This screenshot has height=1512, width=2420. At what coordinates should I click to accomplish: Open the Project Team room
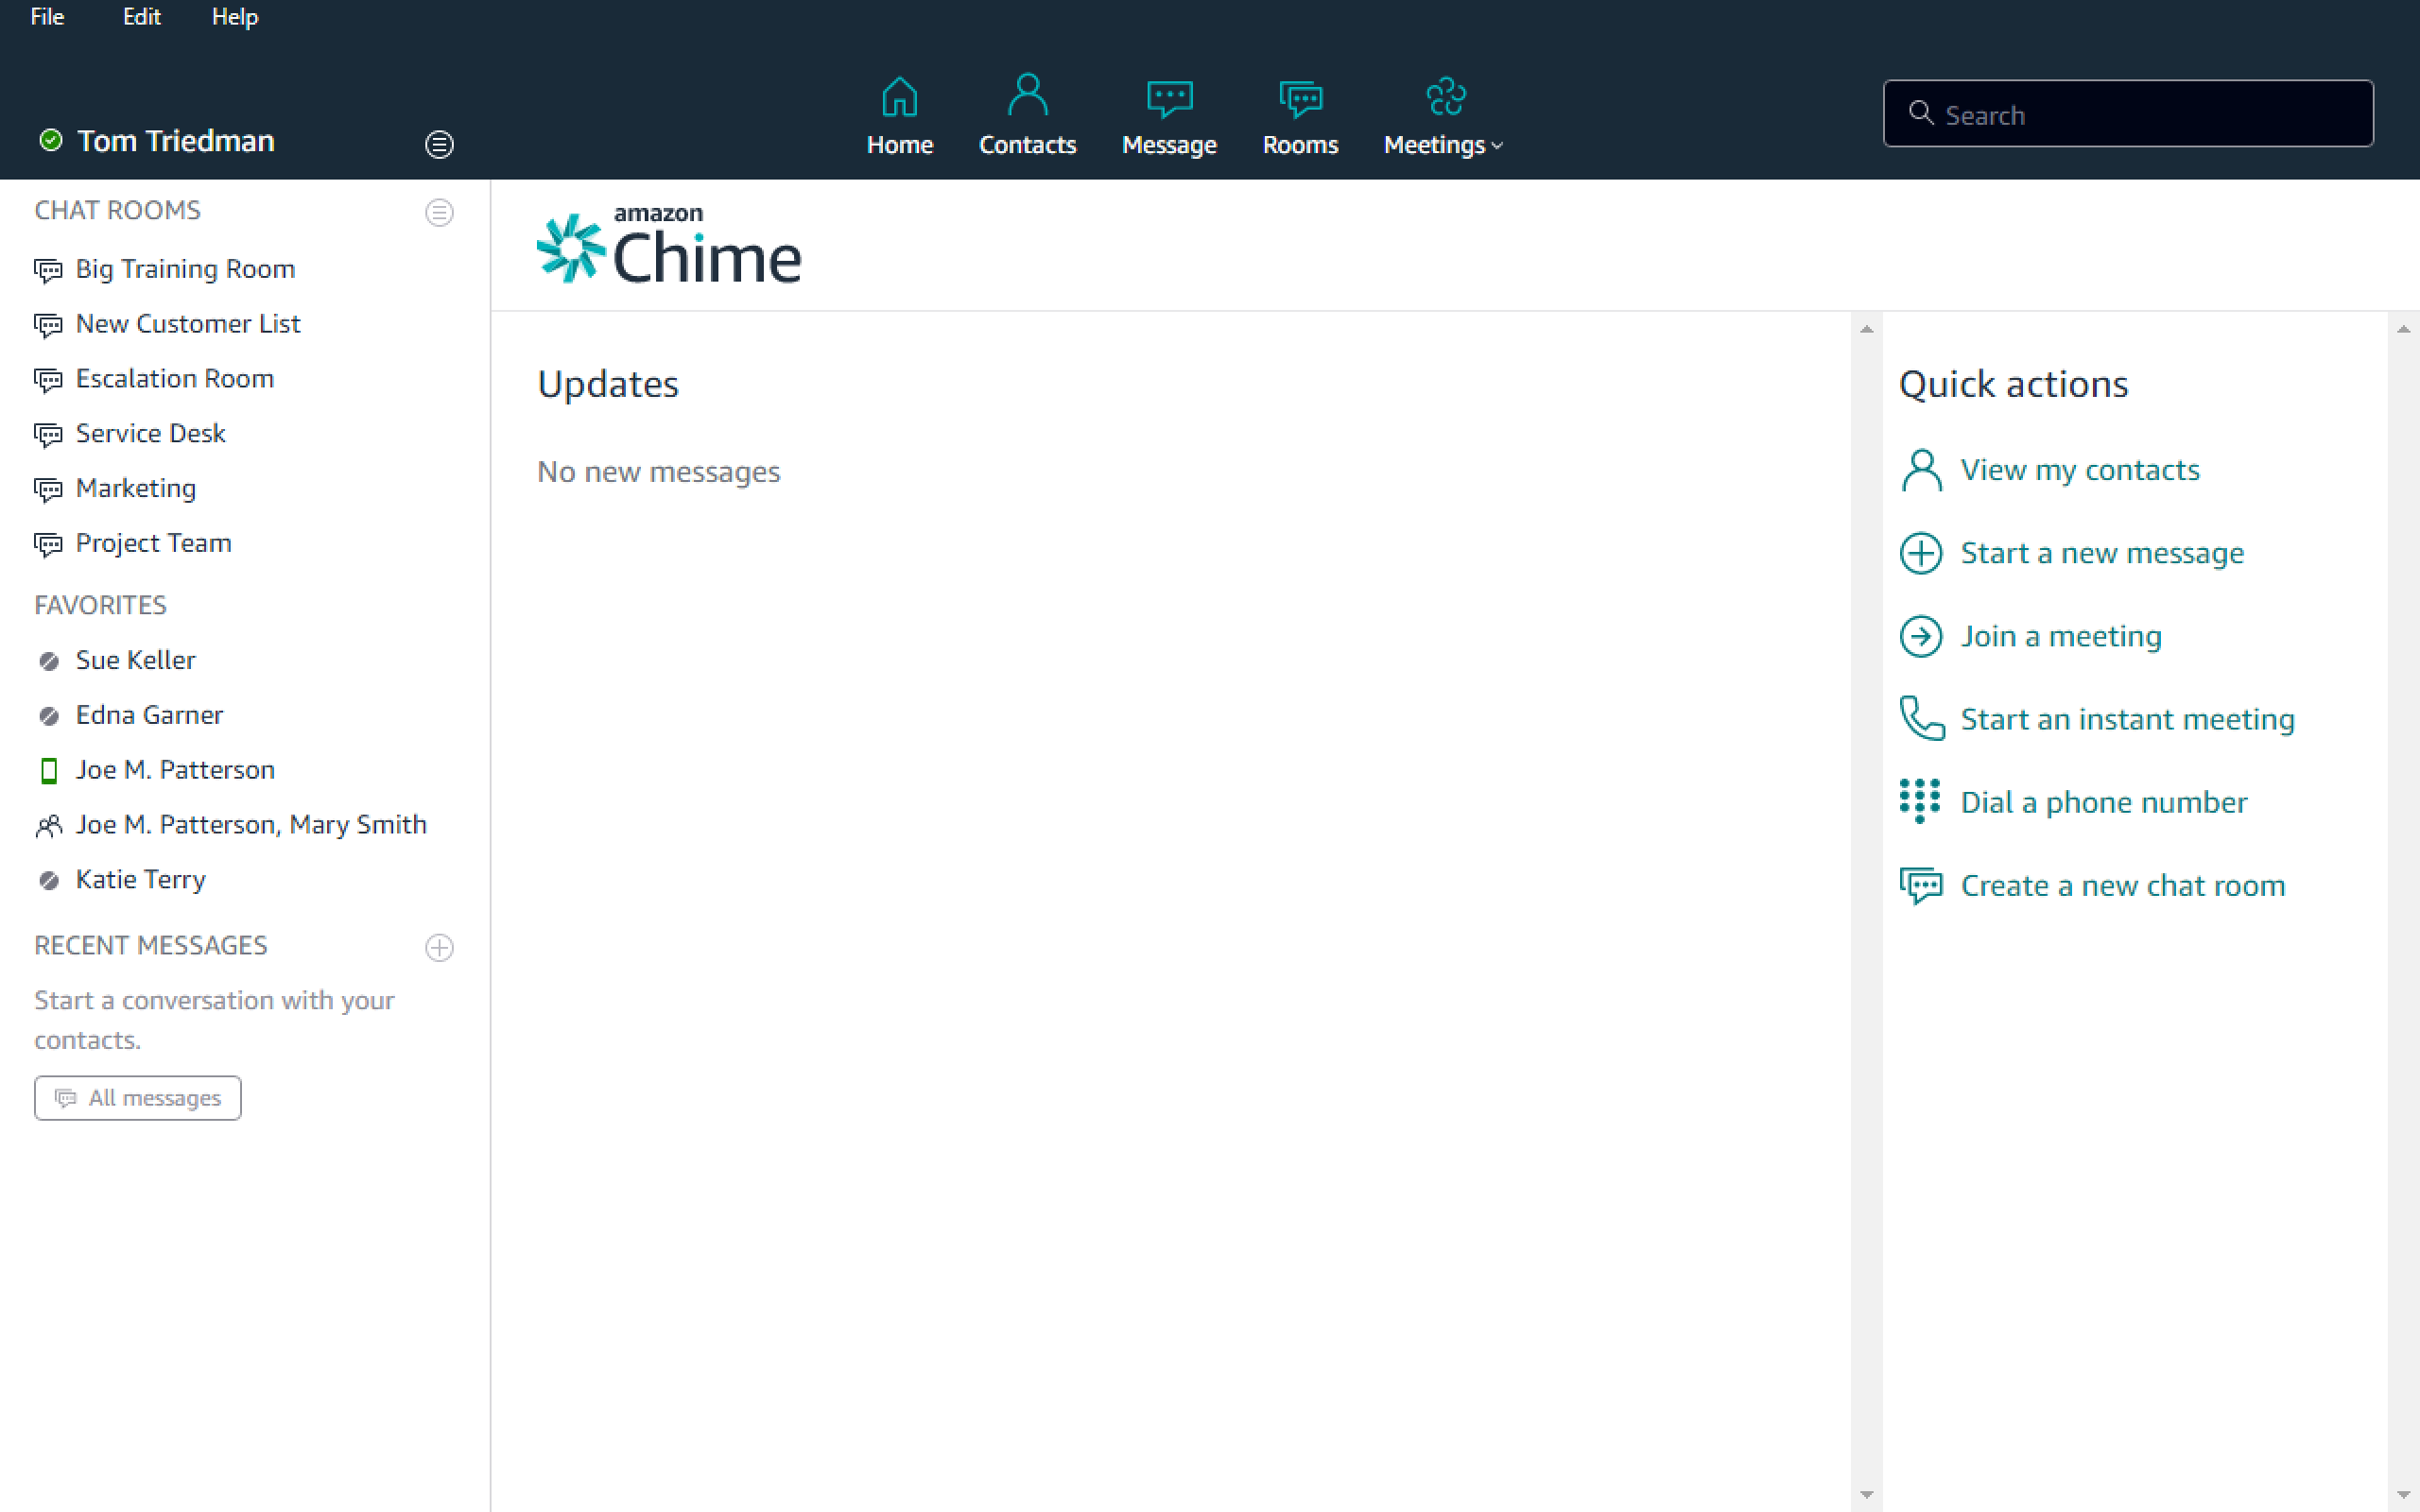coord(153,543)
